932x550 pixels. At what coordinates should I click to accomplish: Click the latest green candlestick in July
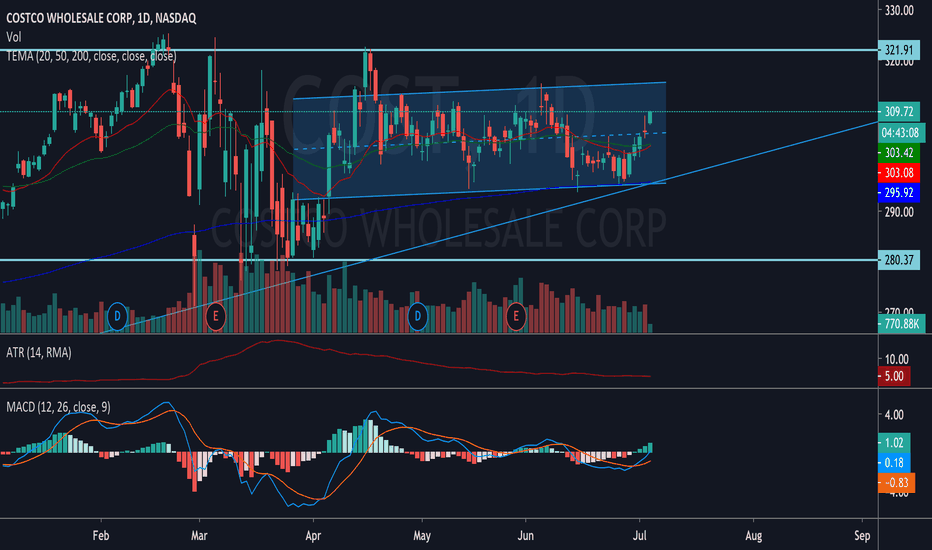(650, 117)
